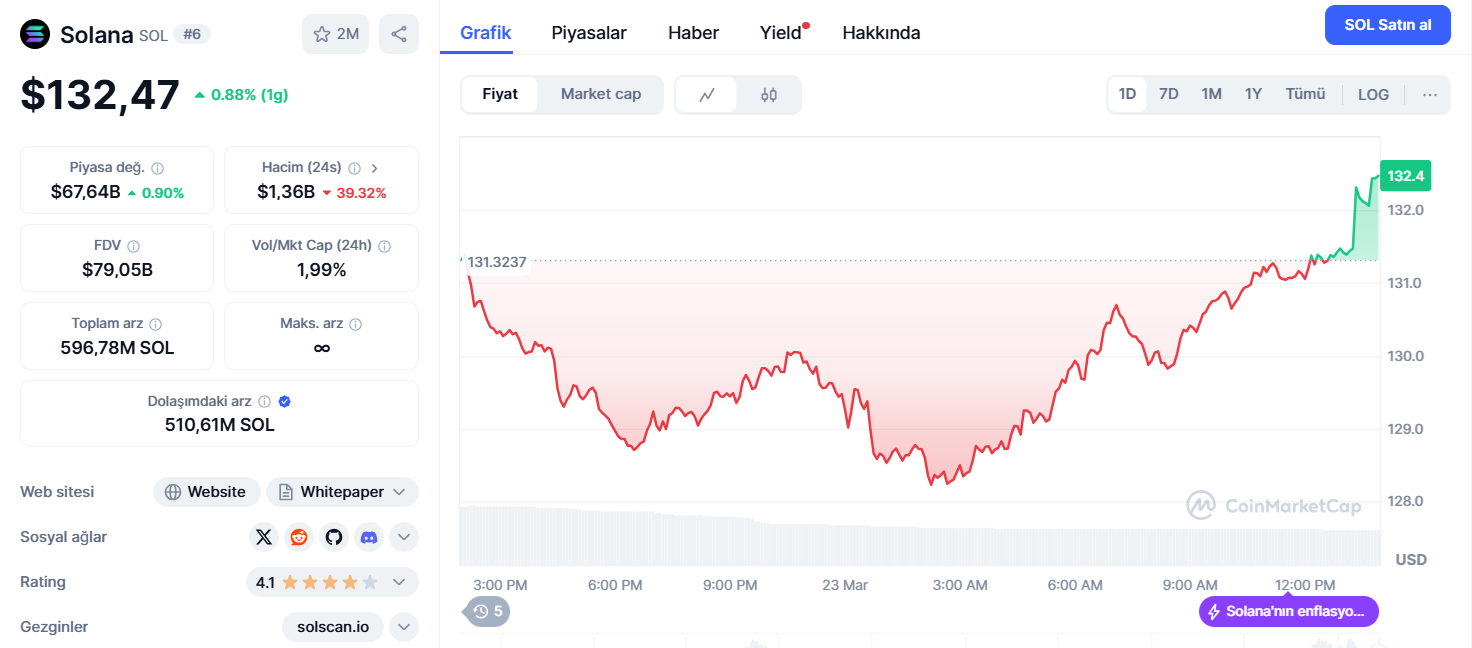Select the Fiyat chart toggle
This screenshot has width=1472, height=648.
point(500,94)
